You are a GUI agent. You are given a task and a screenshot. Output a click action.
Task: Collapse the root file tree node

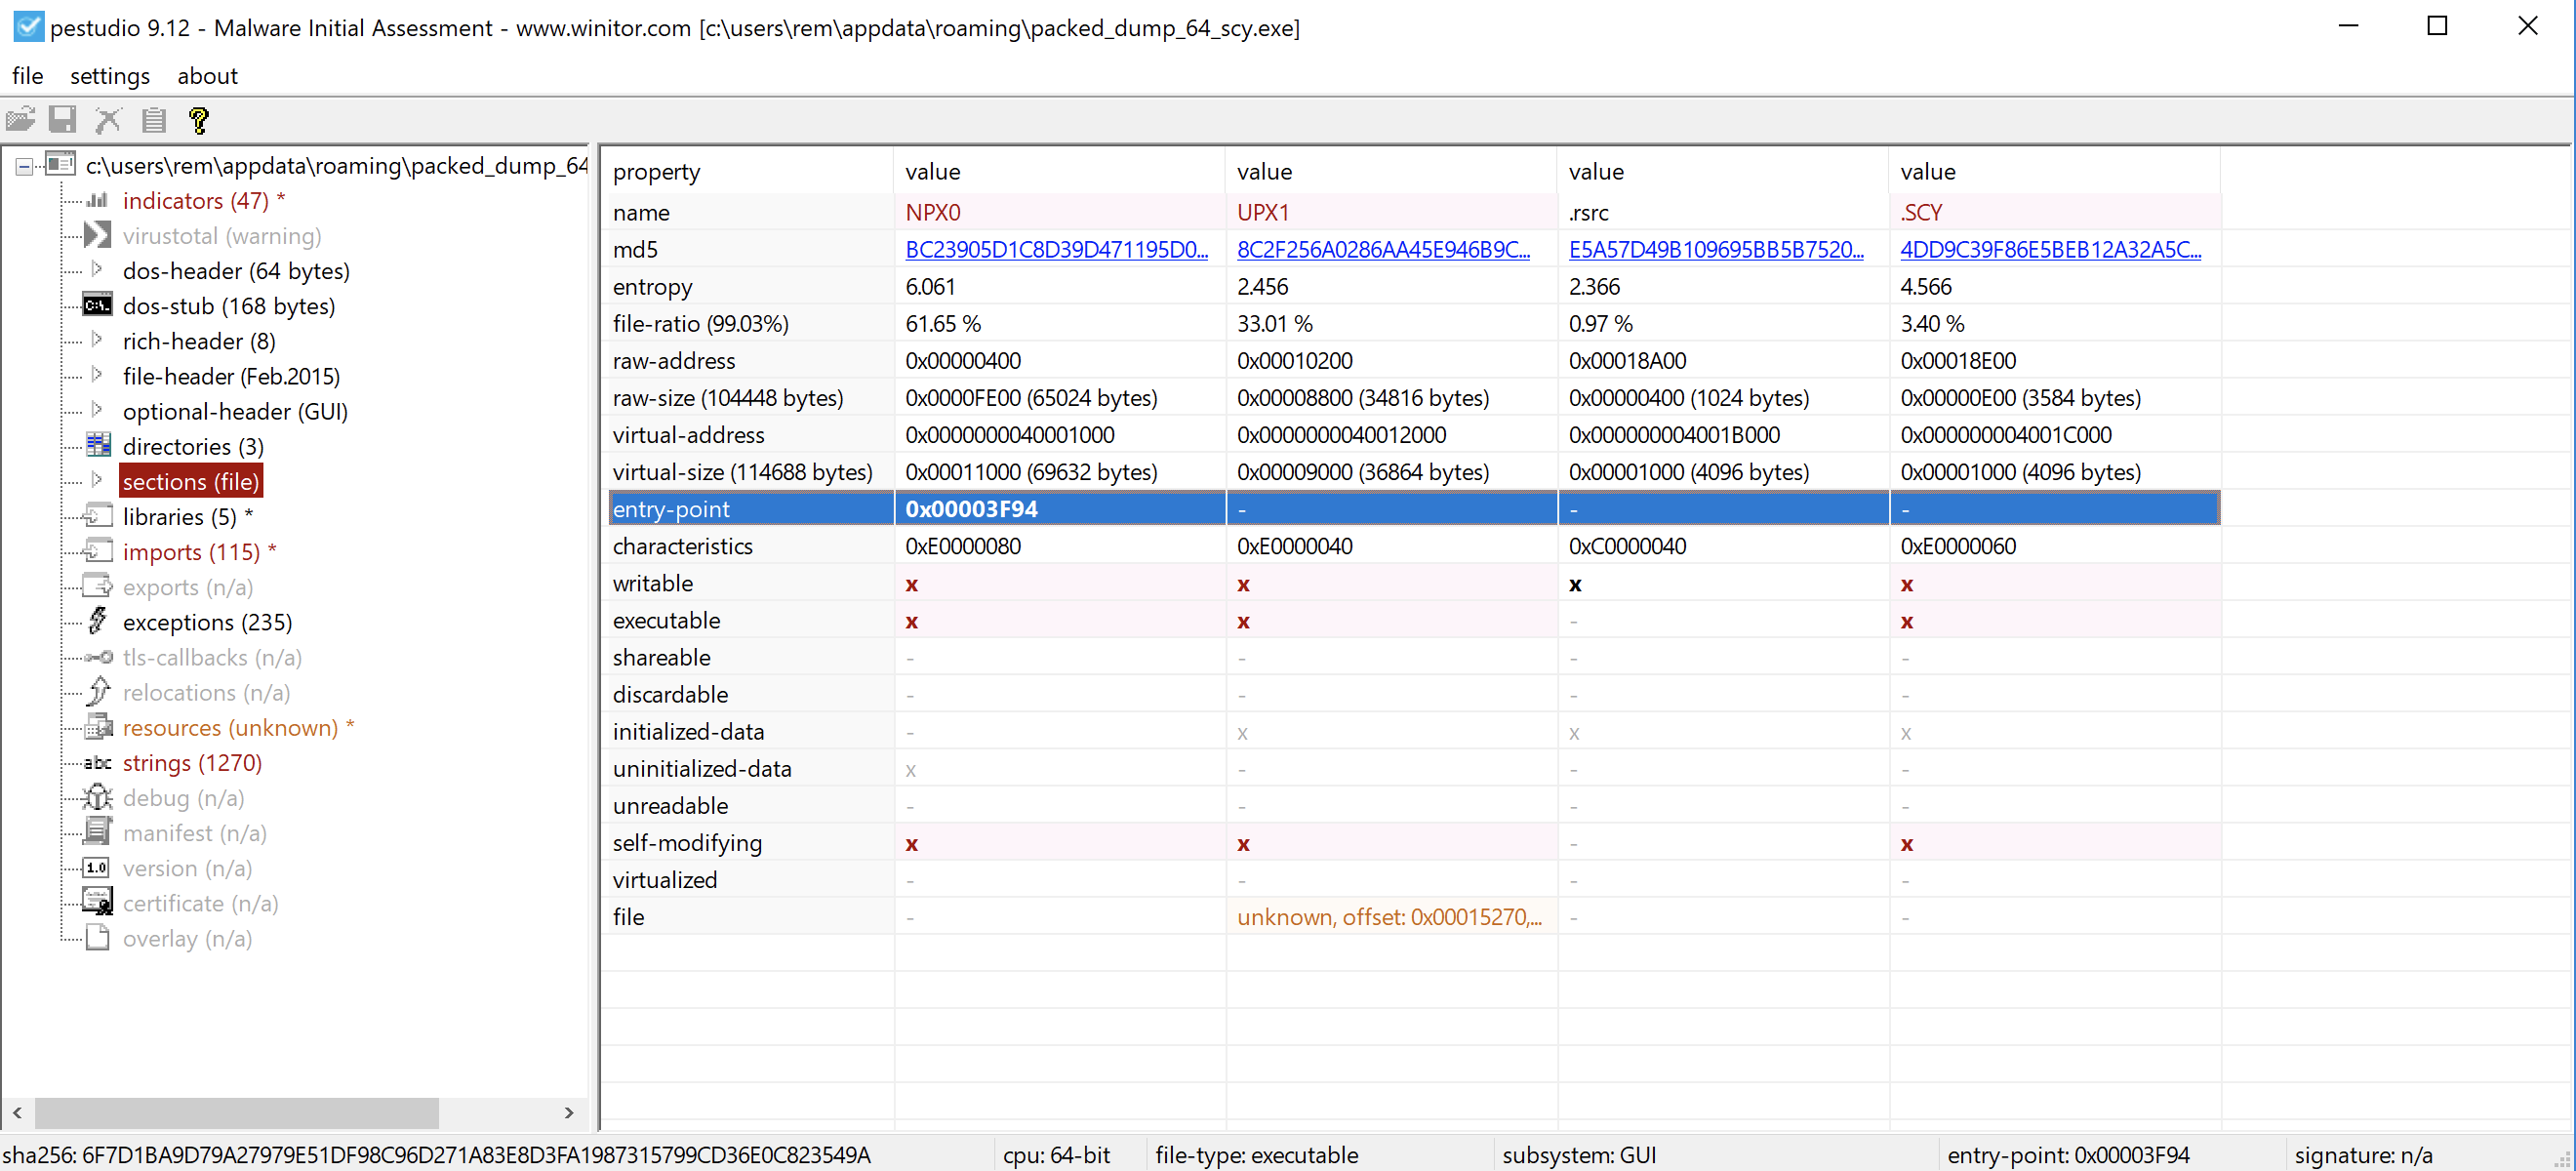[x=24, y=165]
